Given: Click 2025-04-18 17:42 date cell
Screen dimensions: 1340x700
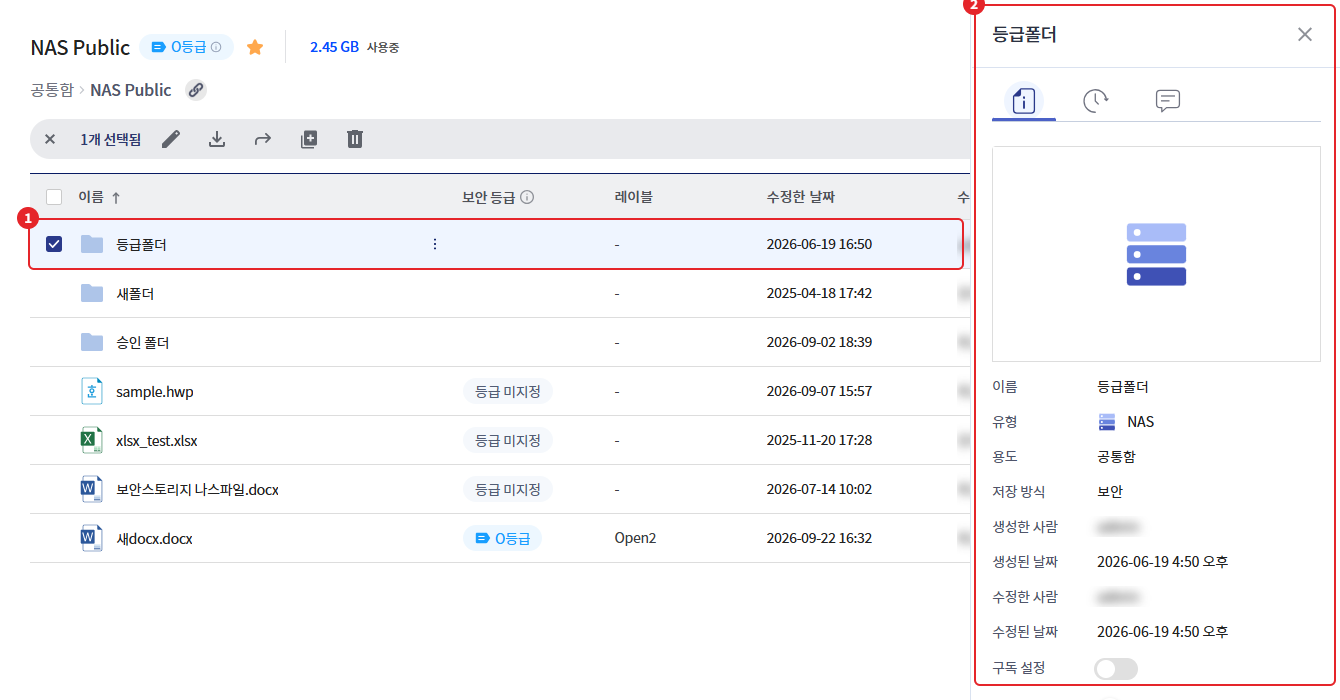Looking at the screenshot, I should tap(819, 294).
